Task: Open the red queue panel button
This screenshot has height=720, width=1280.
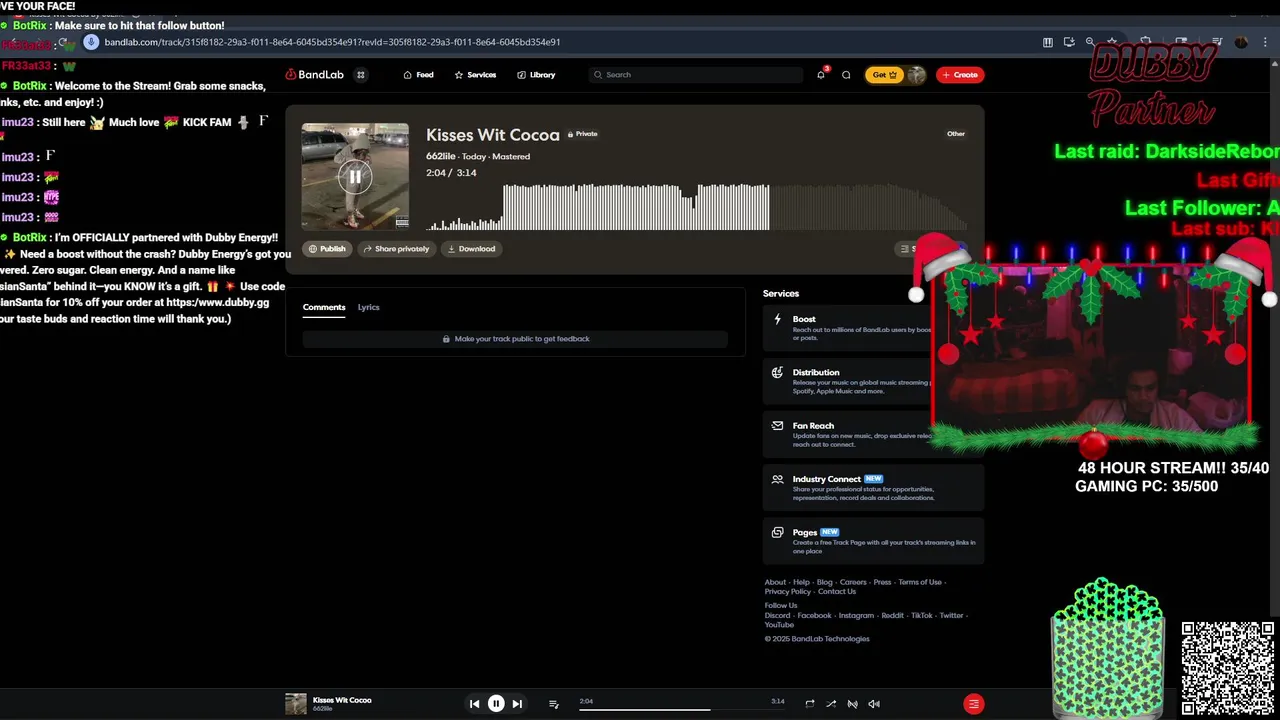Action: [973, 704]
